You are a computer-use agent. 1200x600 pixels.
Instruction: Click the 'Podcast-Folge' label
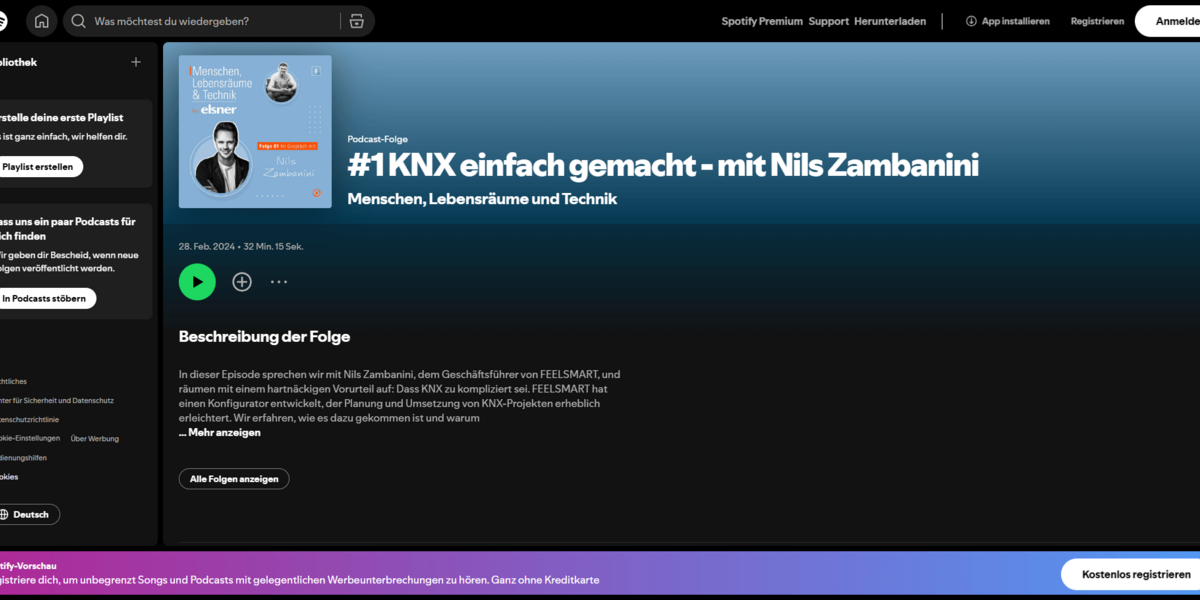coord(378,139)
